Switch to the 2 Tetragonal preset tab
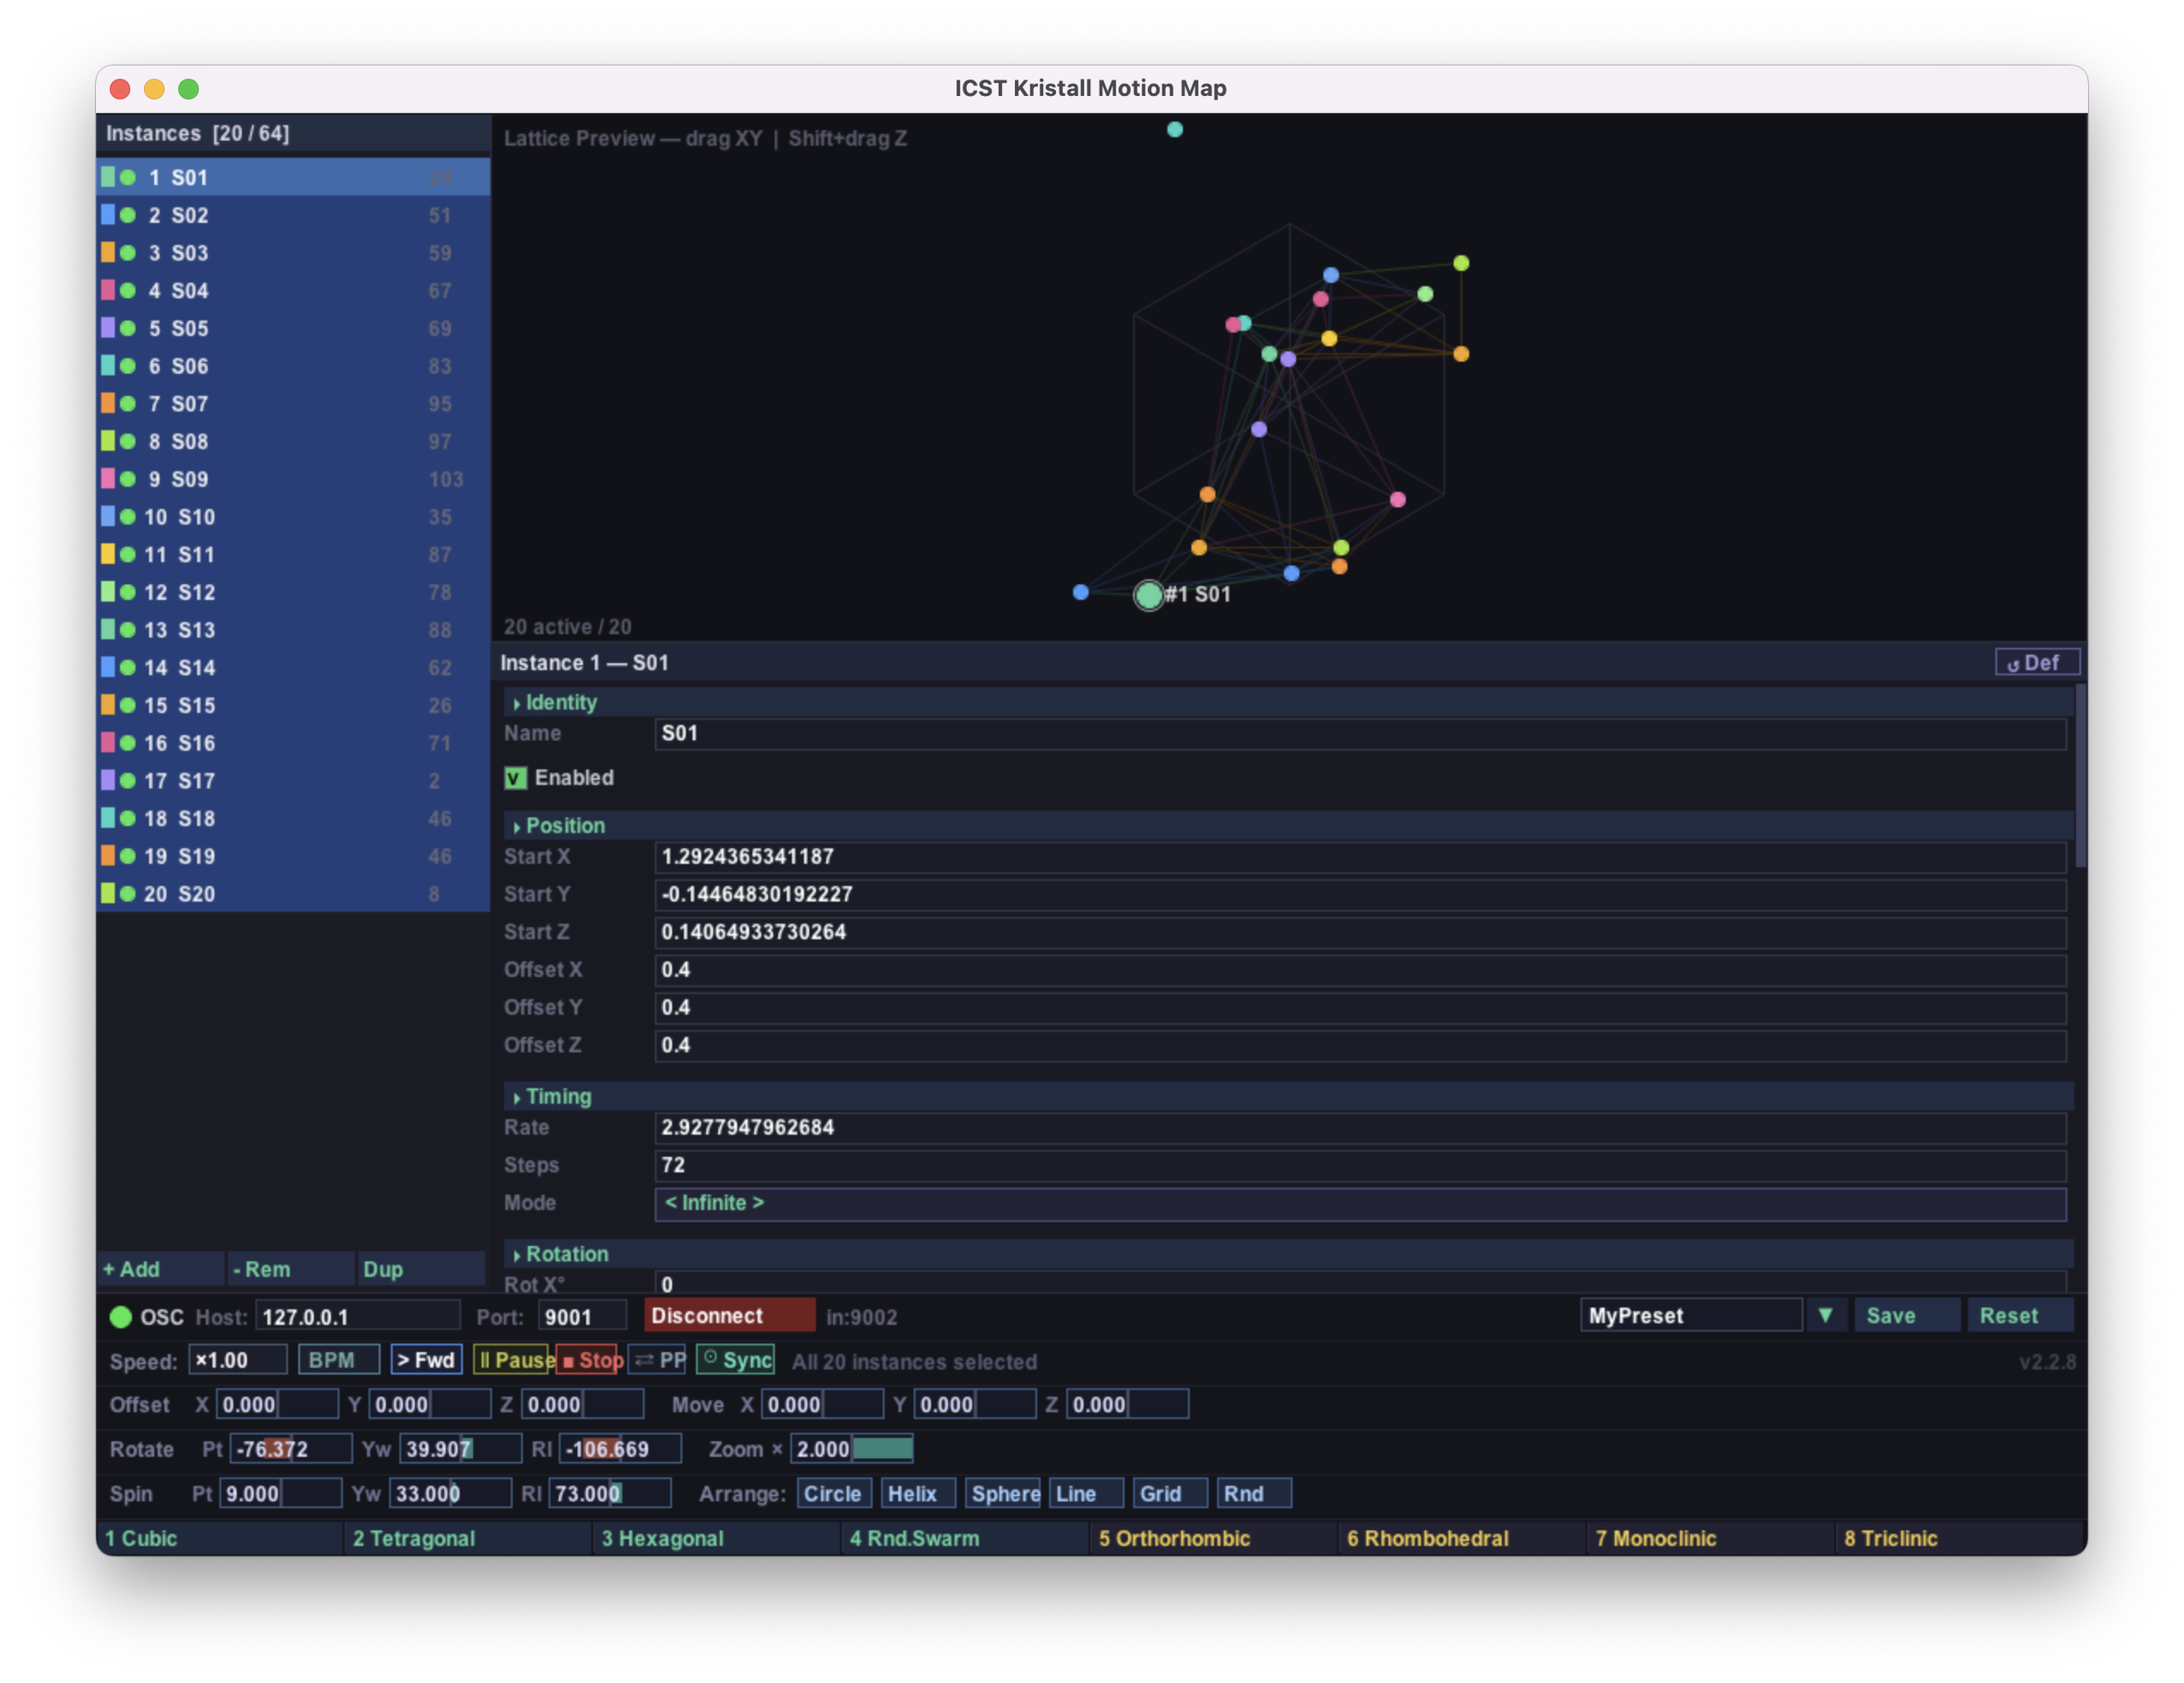Viewport: 2184px width, 1683px height. [468, 1538]
